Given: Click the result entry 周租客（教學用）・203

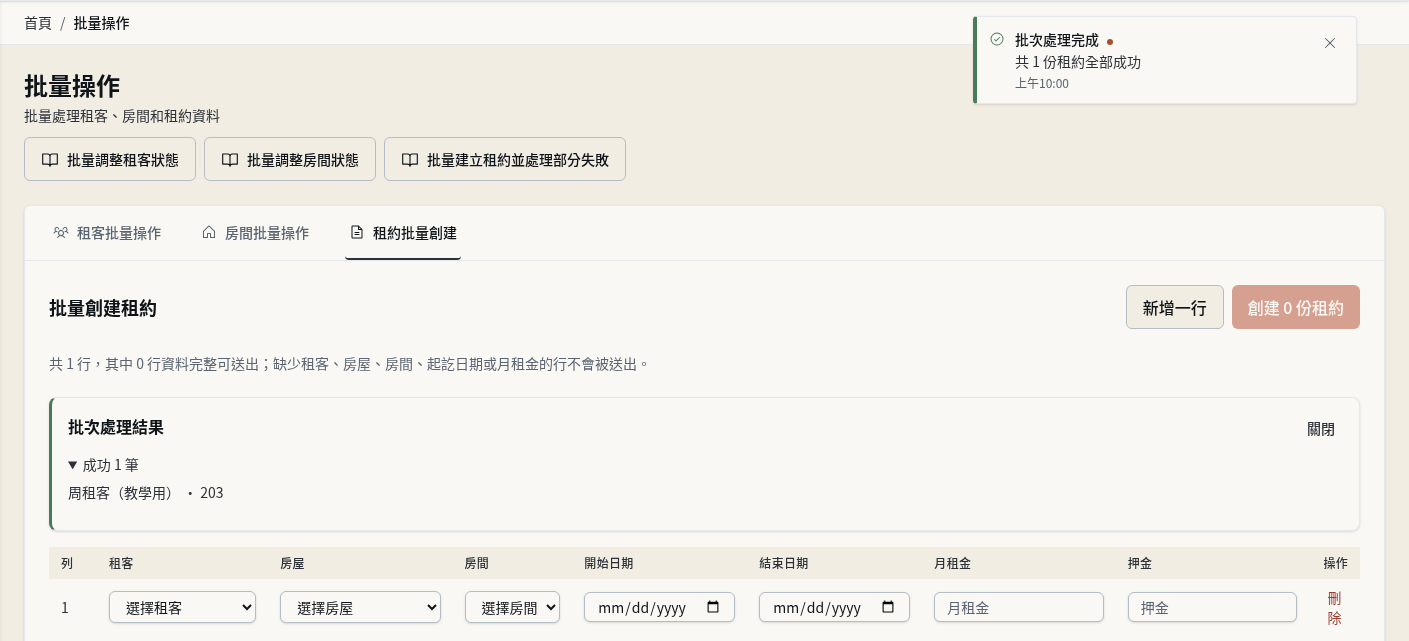Looking at the screenshot, I should pyautogui.click(x=146, y=493).
